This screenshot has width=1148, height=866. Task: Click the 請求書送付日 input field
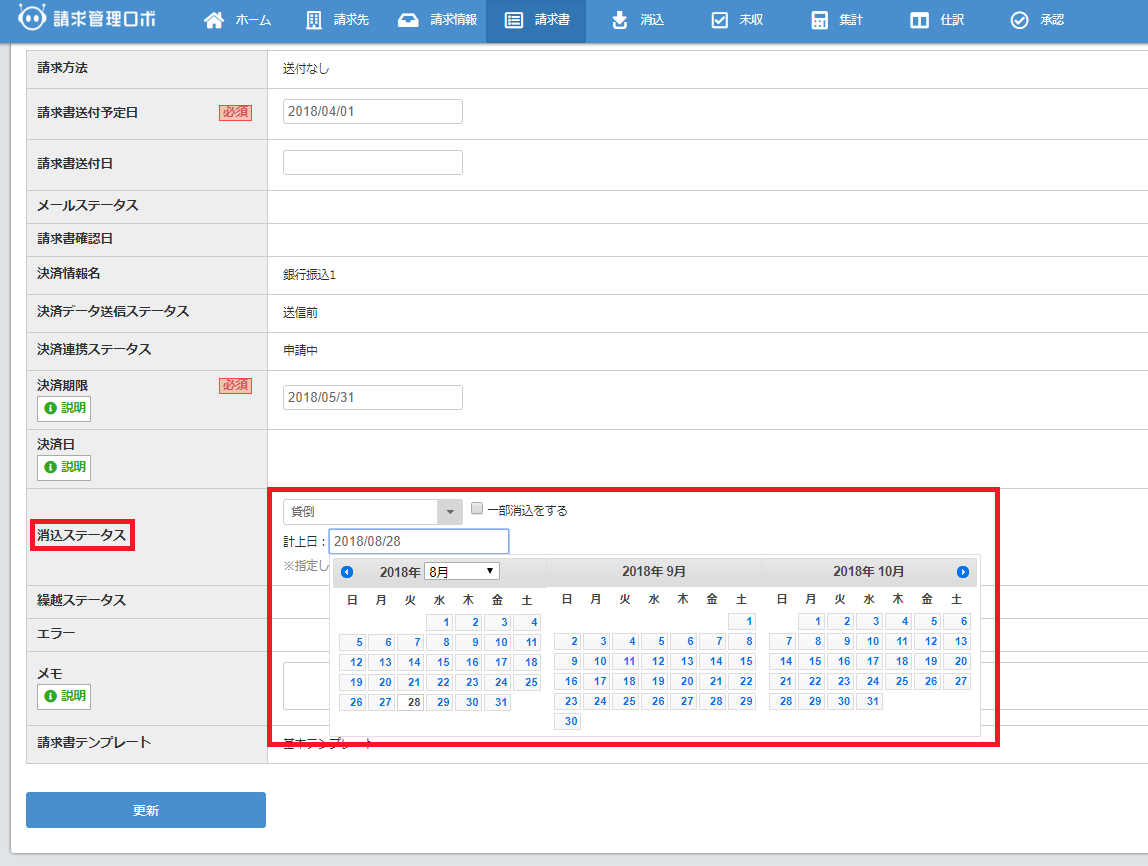pos(372,163)
